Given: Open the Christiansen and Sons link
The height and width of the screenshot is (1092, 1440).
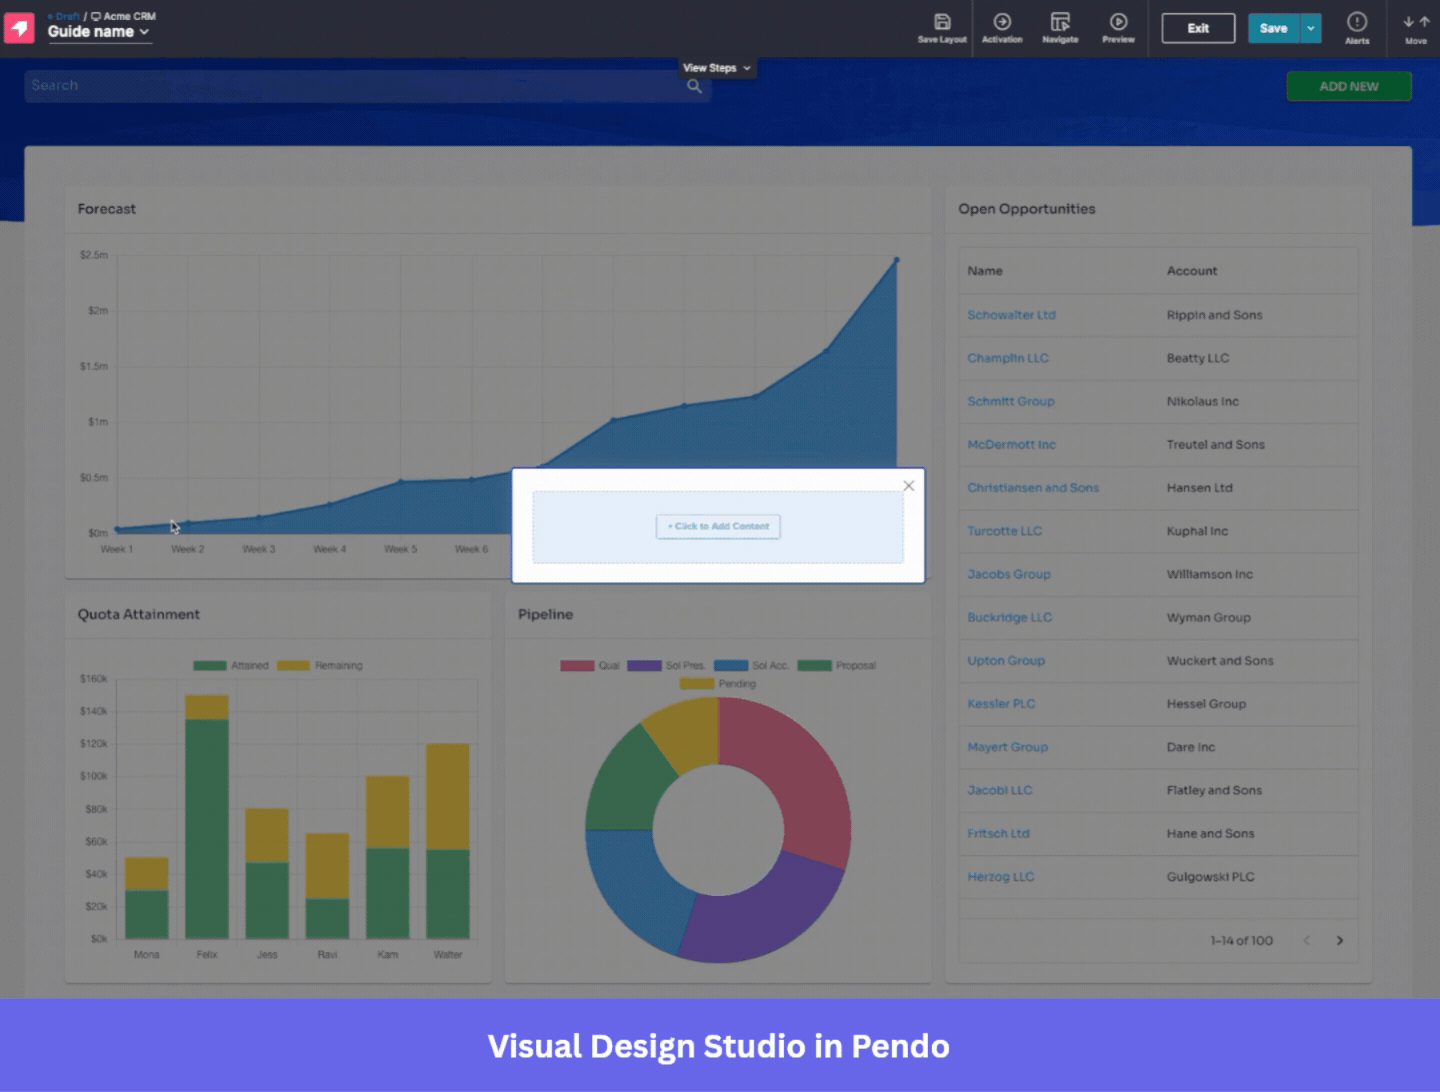Looking at the screenshot, I should [x=1033, y=488].
